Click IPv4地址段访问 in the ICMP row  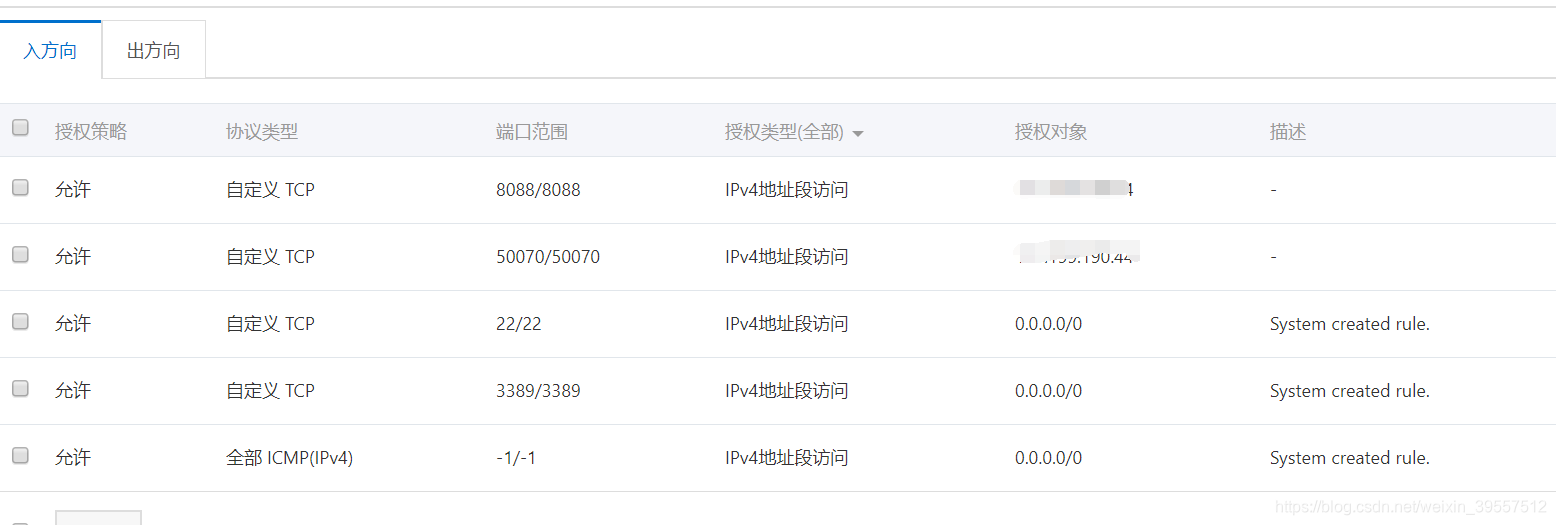pos(787,458)
